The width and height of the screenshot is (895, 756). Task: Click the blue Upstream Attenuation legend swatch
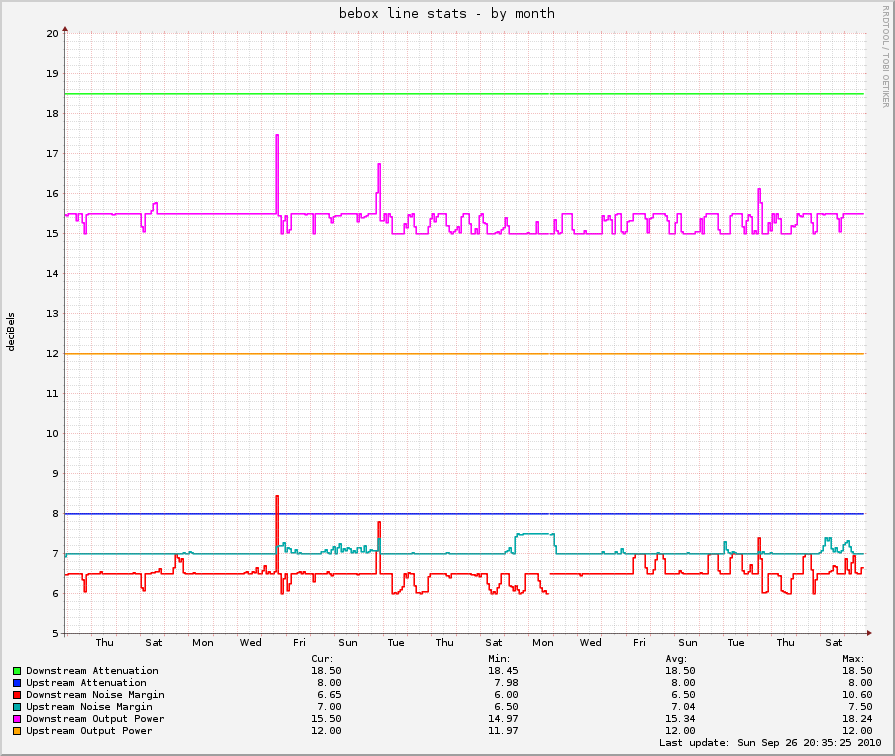[x=17, y=683]
